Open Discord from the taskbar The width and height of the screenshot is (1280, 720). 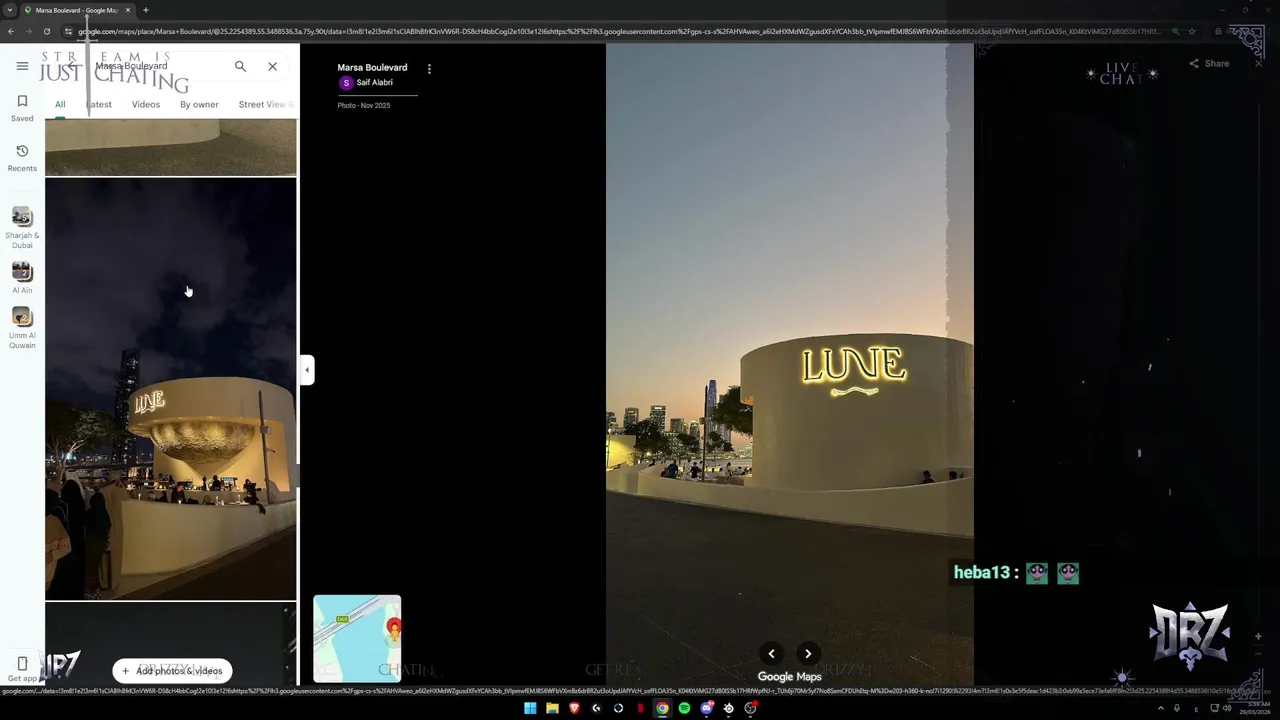click(x=707, y=708)
